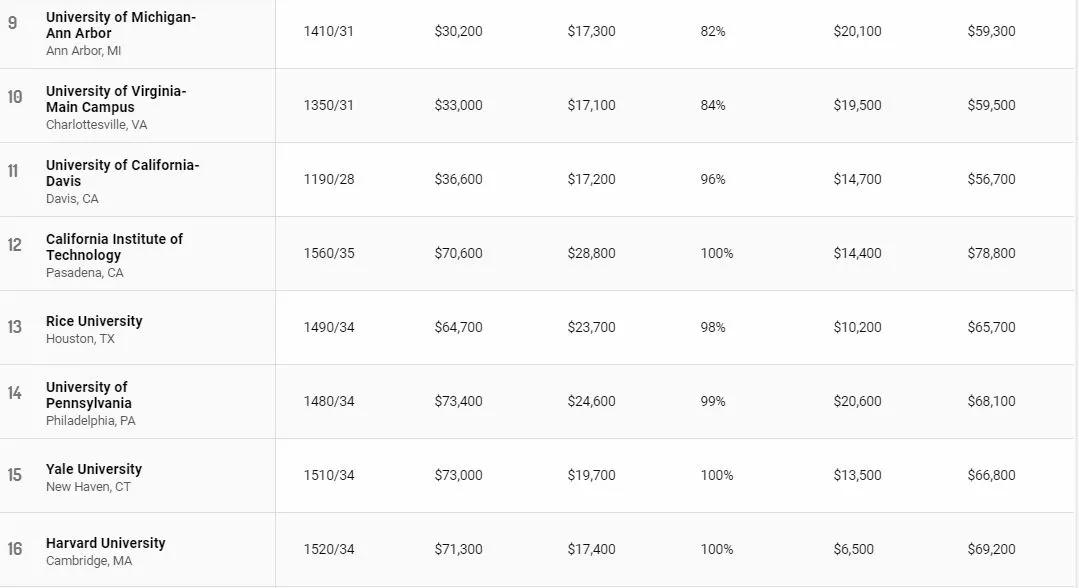This screenshot has width=1079, height=588.
Task: Open University of Pennsylvania listing
Action: [89, 395]
